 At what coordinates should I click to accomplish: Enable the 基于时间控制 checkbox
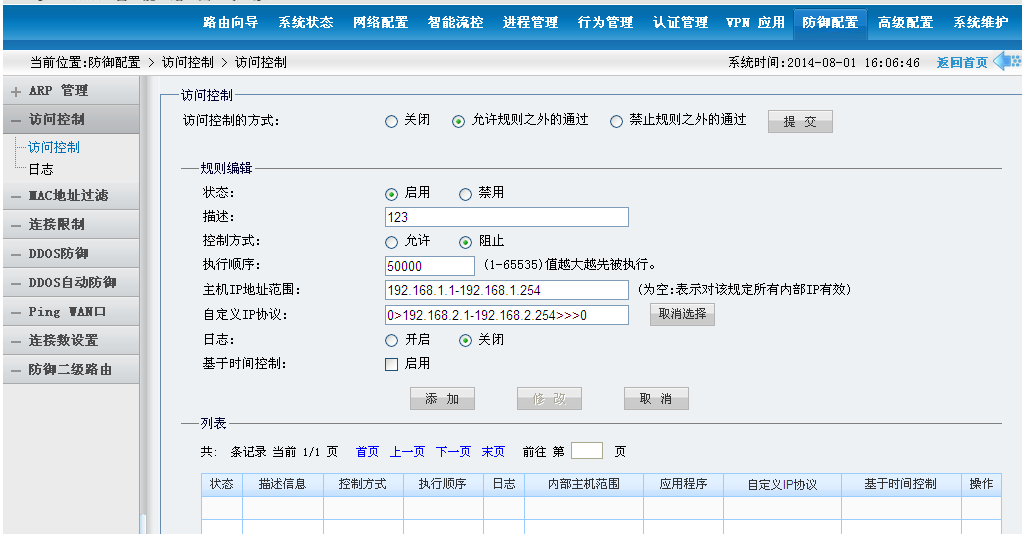392,364
